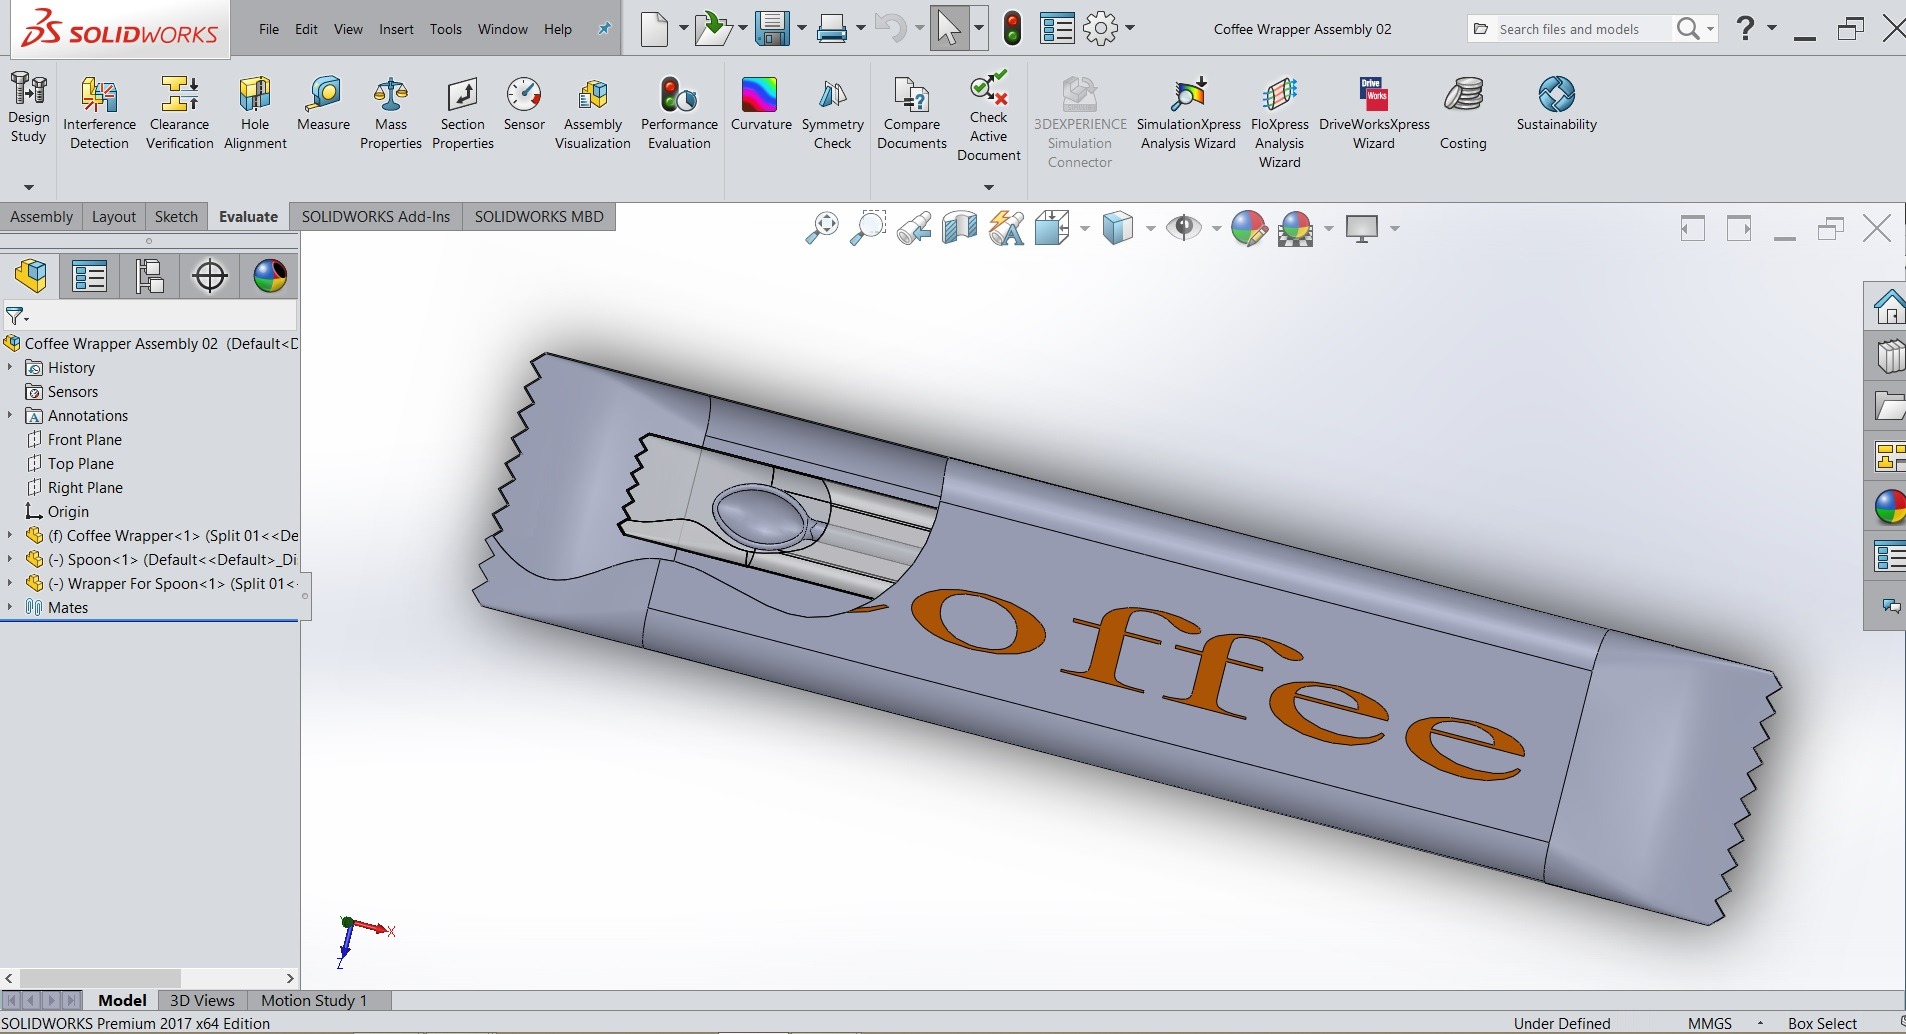Expand the Annotations folder
Viewport: 1906px width, 1034px height.
click(10, 416)
